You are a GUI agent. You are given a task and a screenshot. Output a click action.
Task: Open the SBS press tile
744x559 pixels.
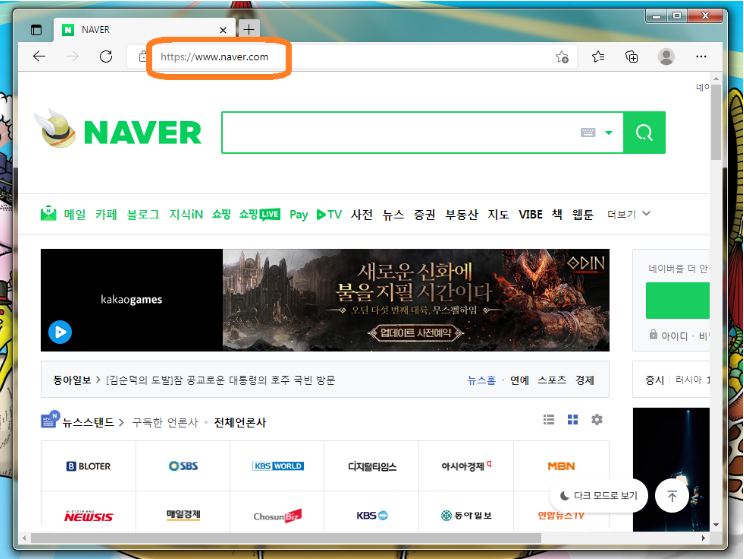pyautogui.click(x=183, y=466)
